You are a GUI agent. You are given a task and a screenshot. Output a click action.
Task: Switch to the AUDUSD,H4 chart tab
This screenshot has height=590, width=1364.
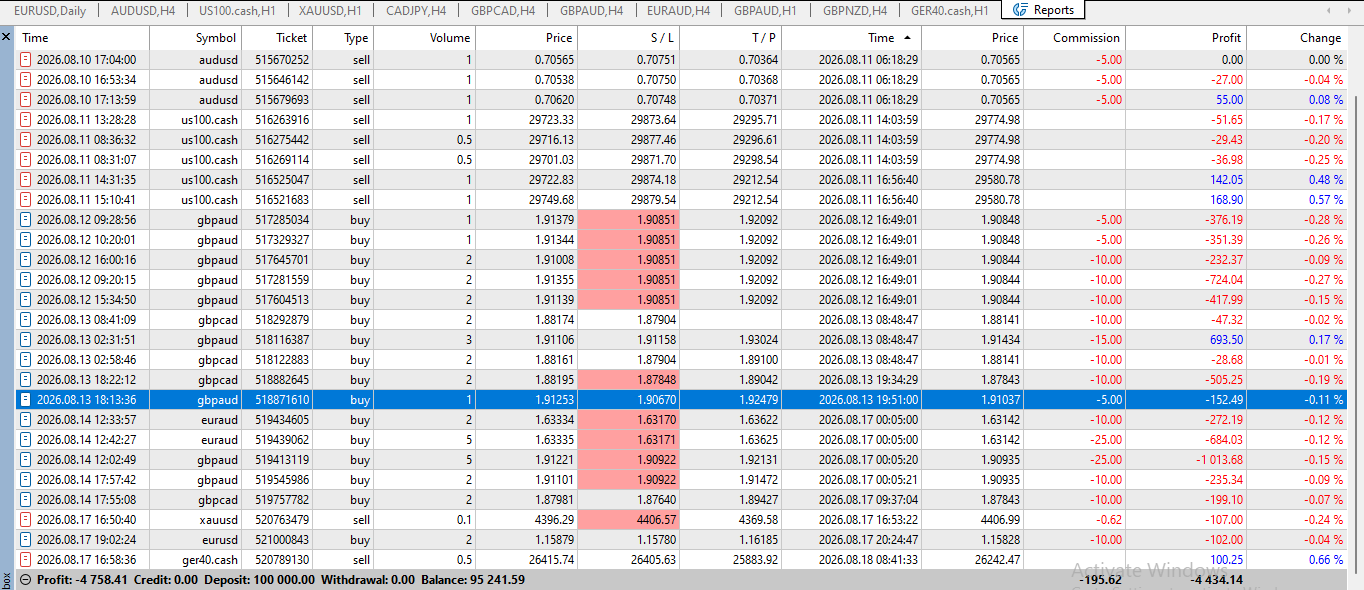pos(143,10)
